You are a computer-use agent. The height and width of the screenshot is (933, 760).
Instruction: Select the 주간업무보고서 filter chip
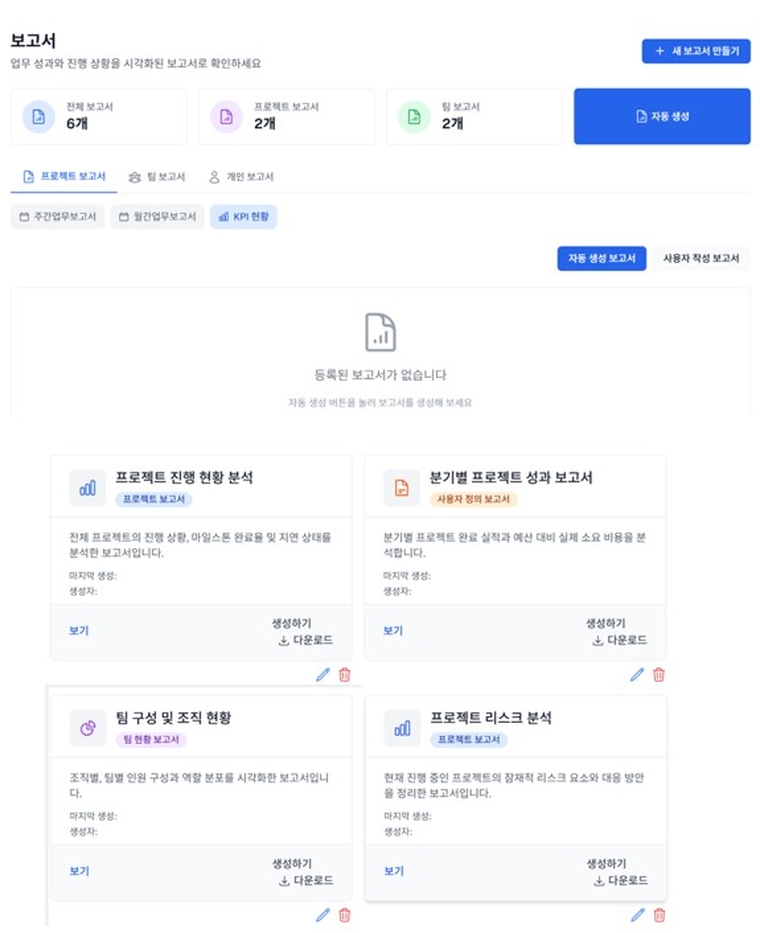pos(58,216)
